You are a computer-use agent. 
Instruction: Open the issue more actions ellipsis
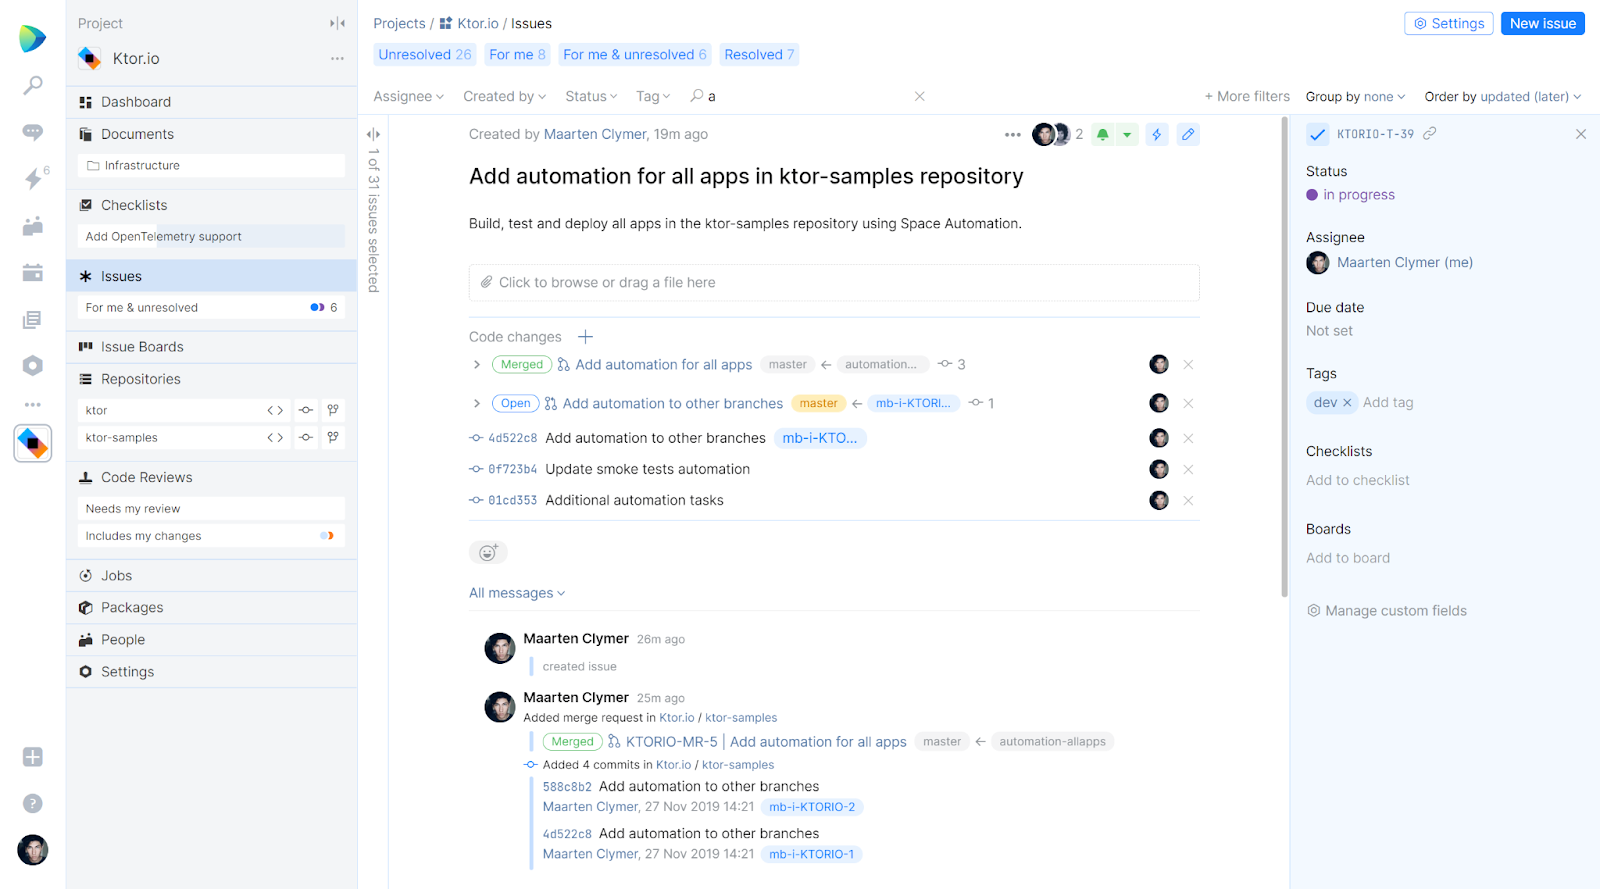[x=1013, y=134]
